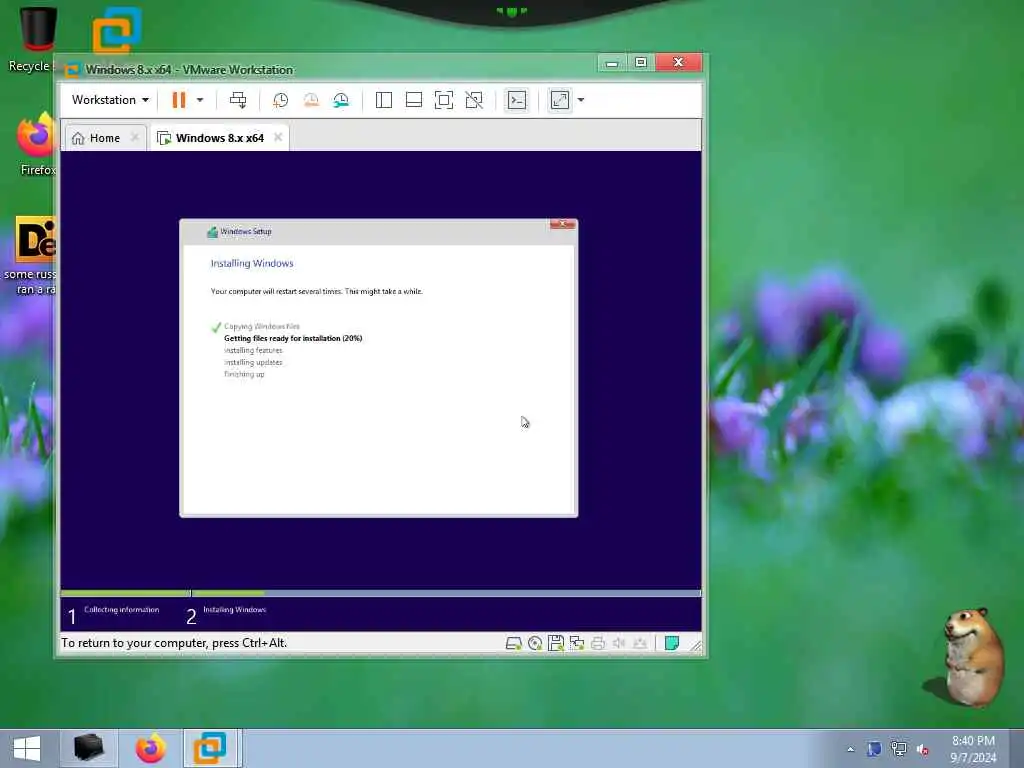Click Send Ctrl+Alt+Del toolbar icon

[238, 100]
